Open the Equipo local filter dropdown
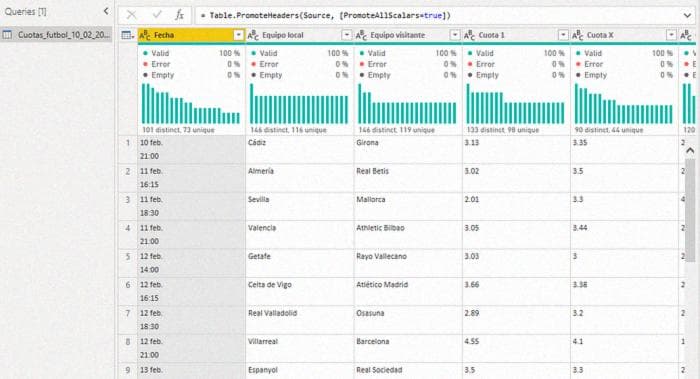Viewport: 700px width, 379px height. coord(346,35)
